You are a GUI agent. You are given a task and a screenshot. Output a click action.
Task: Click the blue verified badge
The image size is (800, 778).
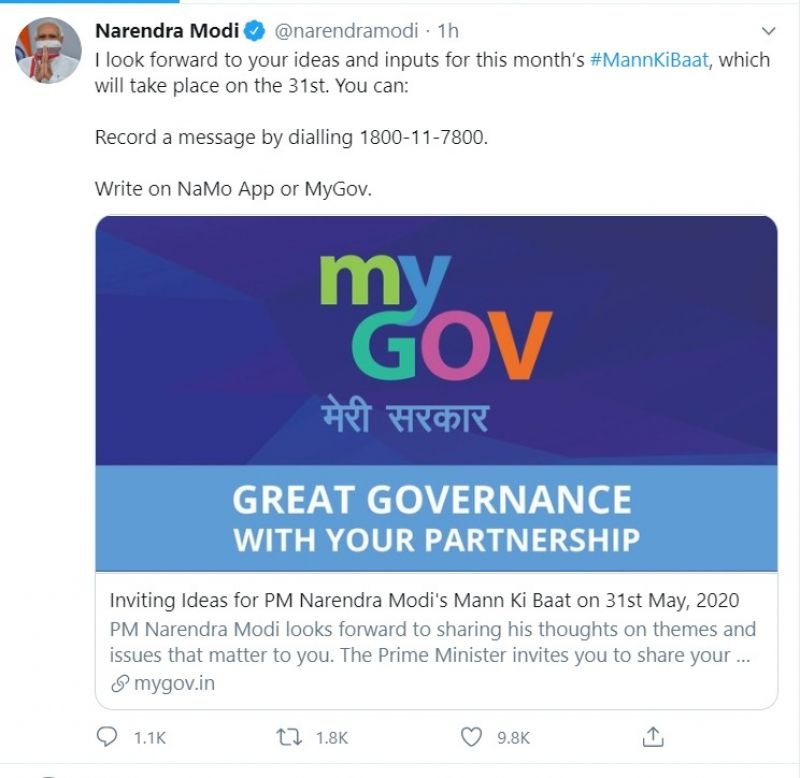[x=255, y=31]
